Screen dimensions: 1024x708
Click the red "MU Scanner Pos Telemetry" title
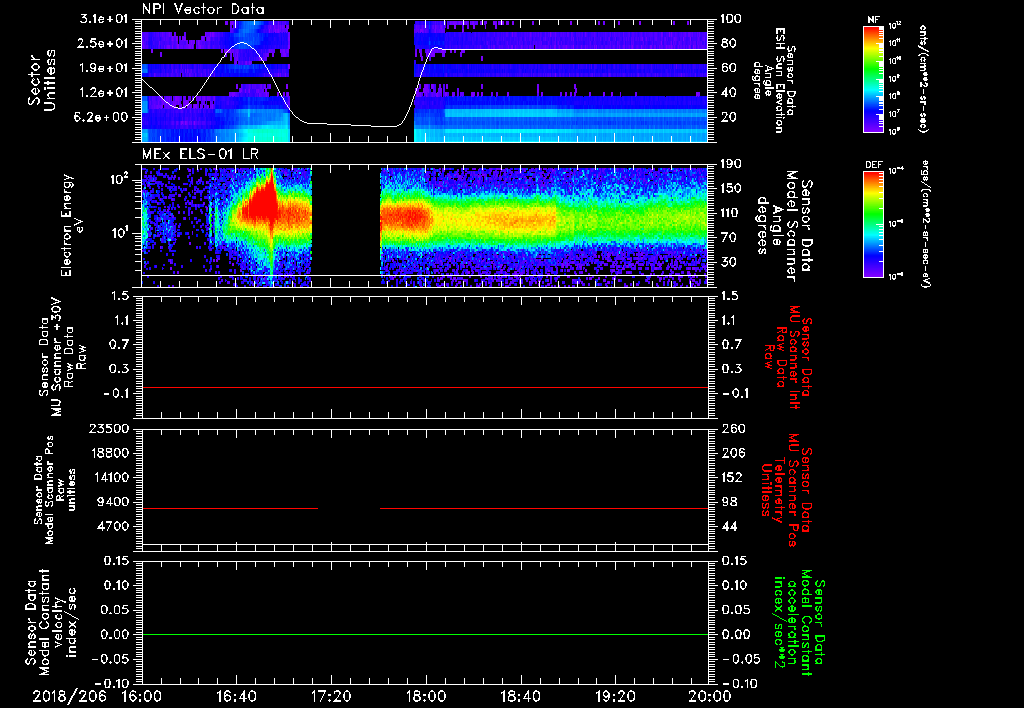point(788,490)
